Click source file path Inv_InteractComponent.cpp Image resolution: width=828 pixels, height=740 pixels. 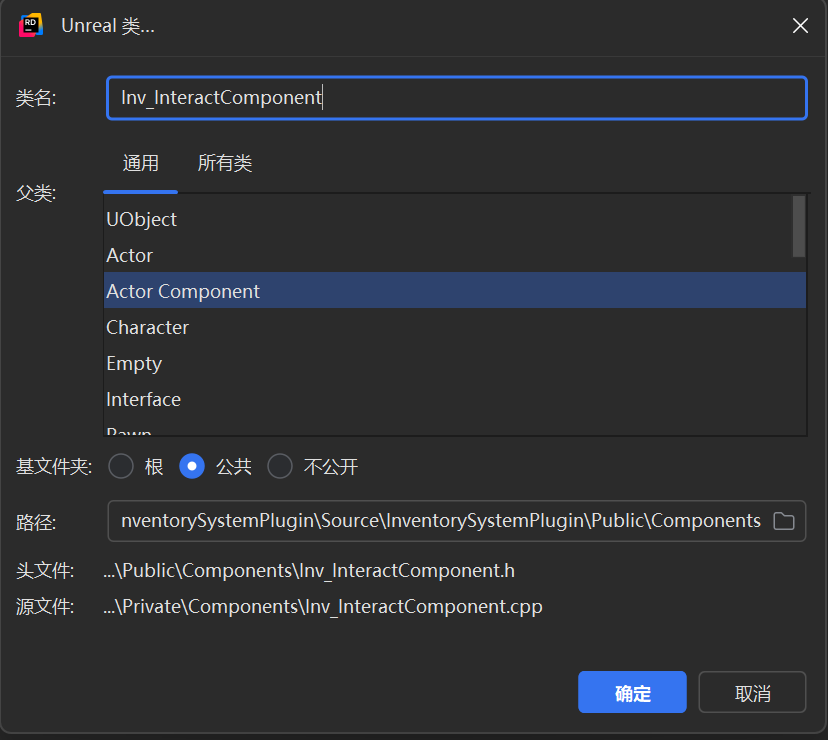click(x=323, y=606)
